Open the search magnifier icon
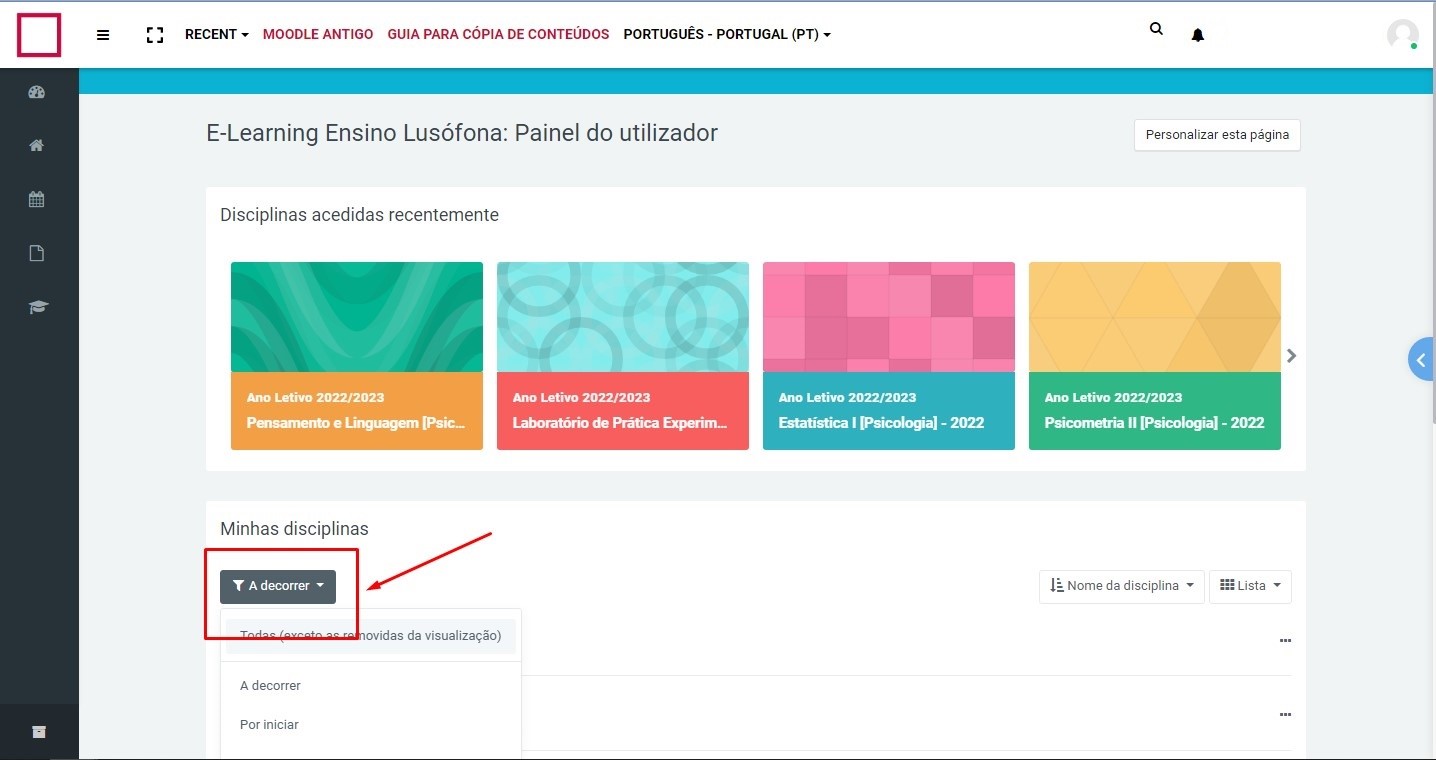 coord(1156,30)
